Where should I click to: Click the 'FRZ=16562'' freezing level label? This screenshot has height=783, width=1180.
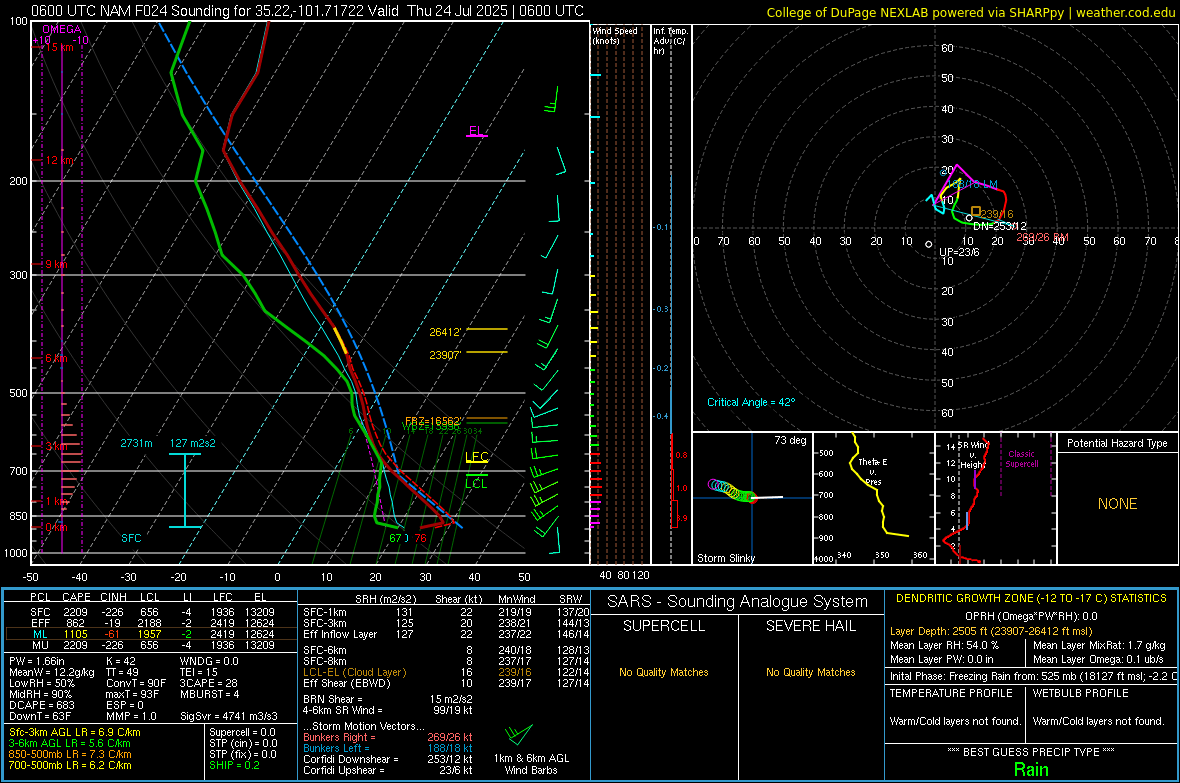[434, 421]
